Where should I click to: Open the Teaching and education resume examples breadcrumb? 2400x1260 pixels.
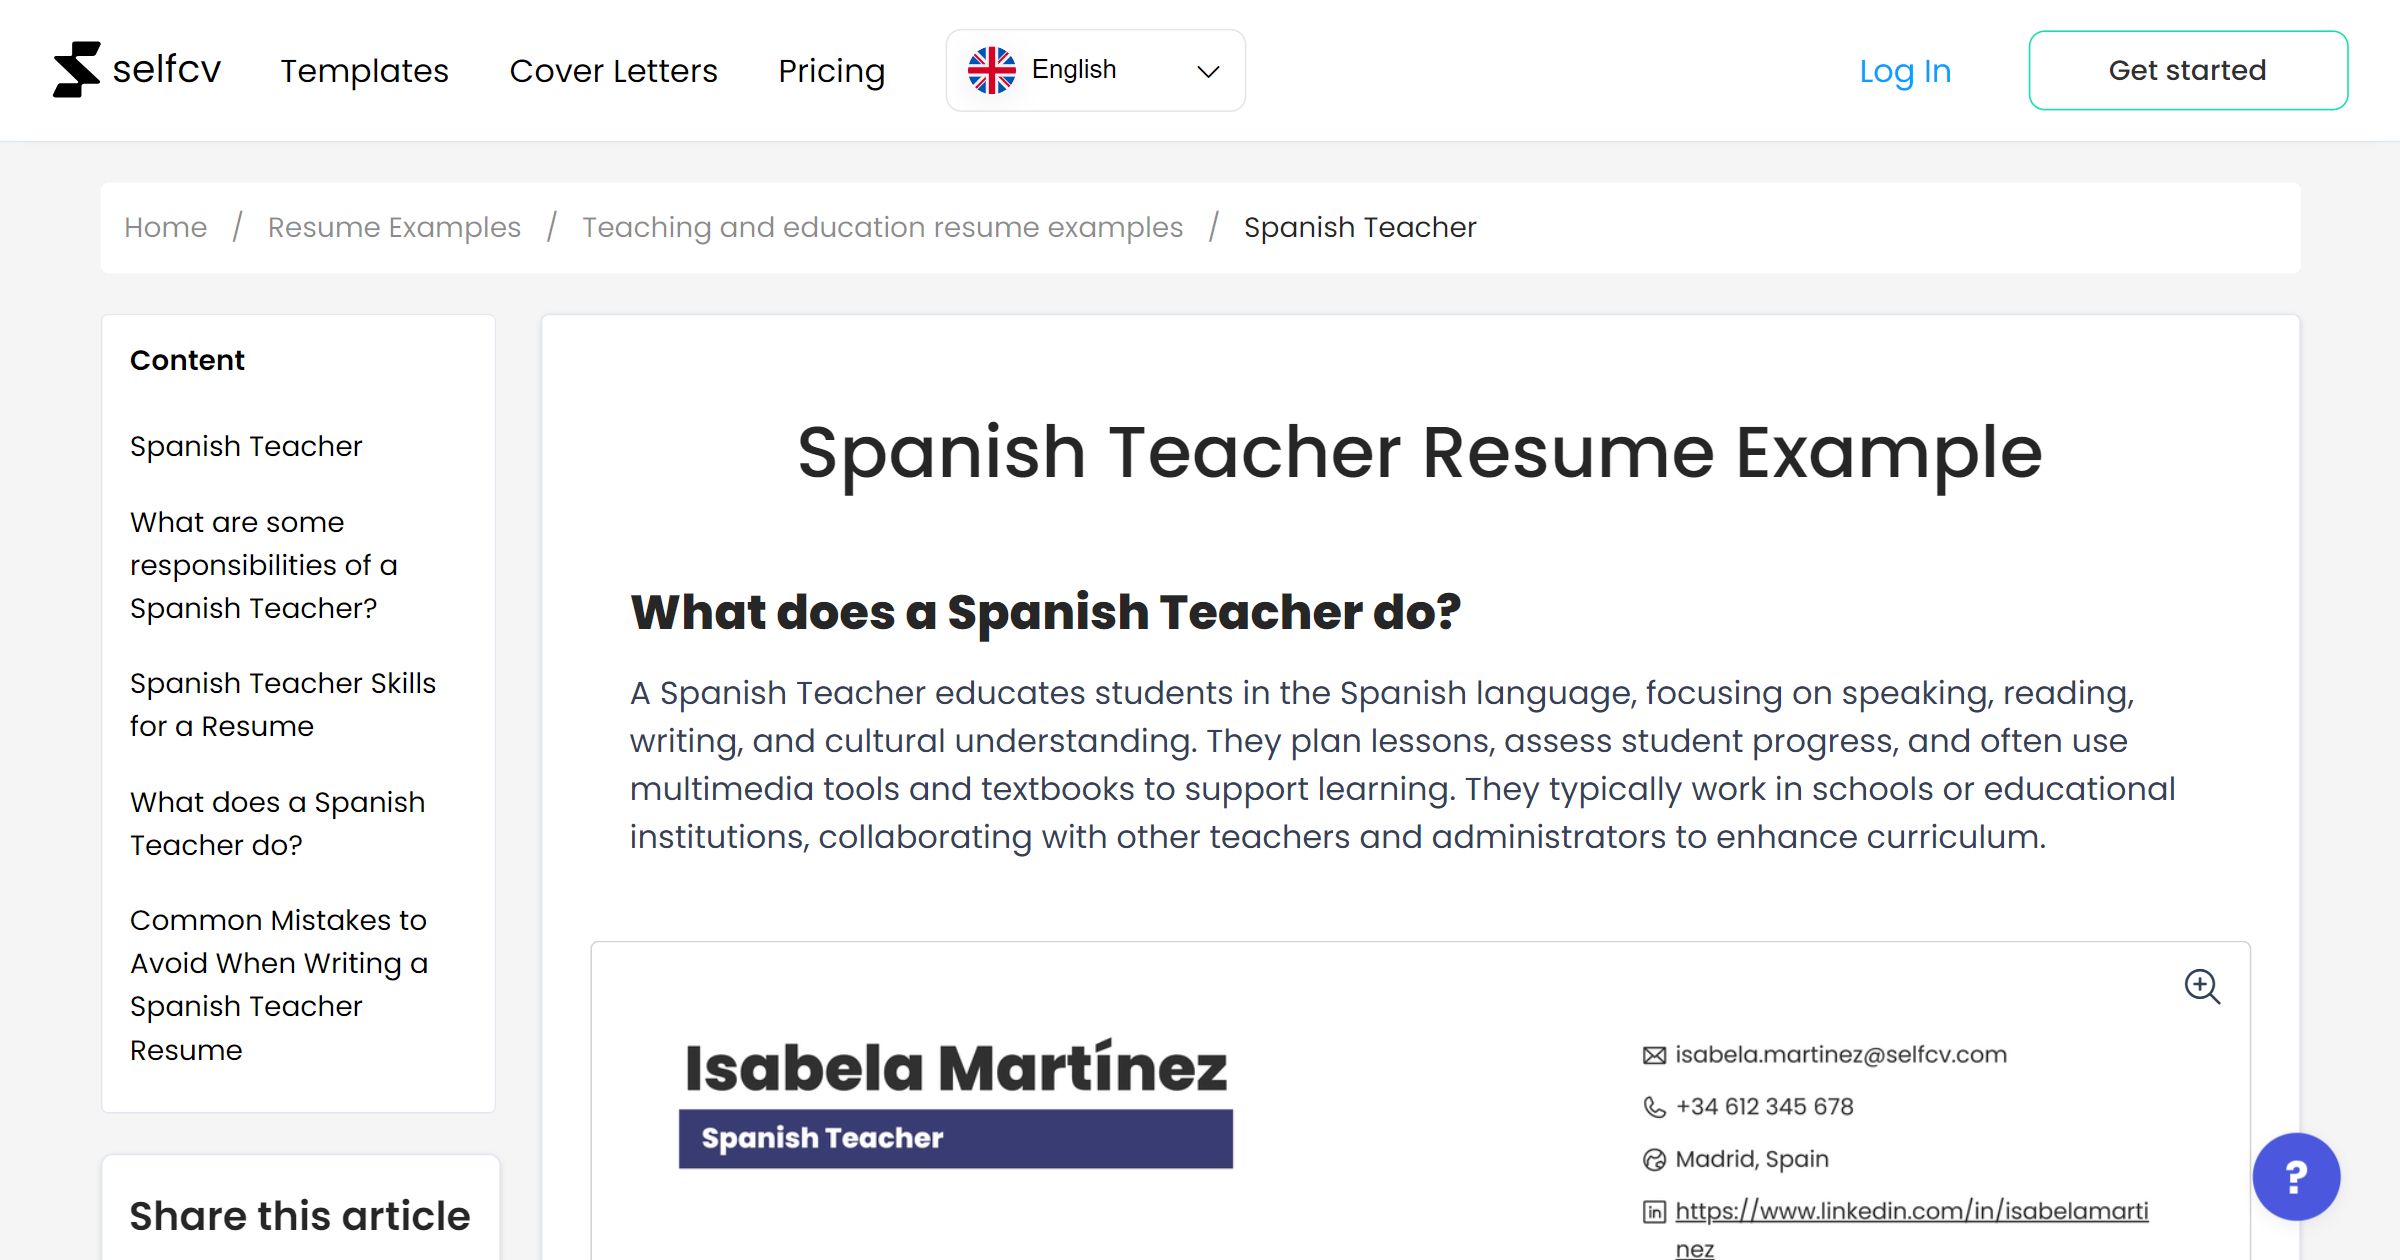tap(882, 227)
